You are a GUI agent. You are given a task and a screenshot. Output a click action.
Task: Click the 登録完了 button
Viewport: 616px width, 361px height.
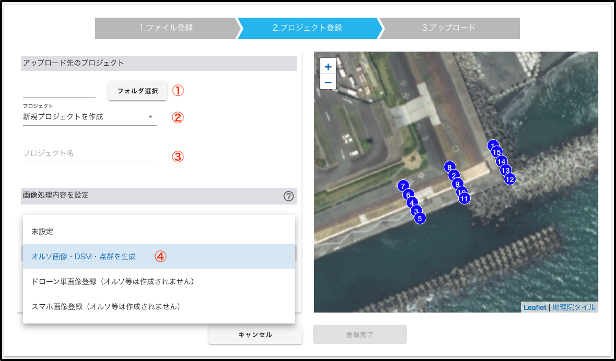[x=360, y=335]
